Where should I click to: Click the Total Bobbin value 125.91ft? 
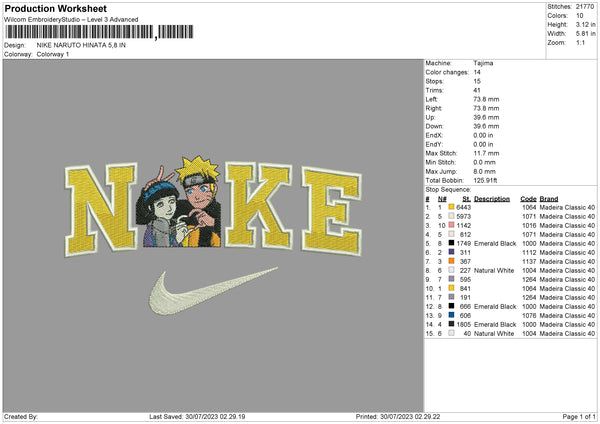pos(485,180)
